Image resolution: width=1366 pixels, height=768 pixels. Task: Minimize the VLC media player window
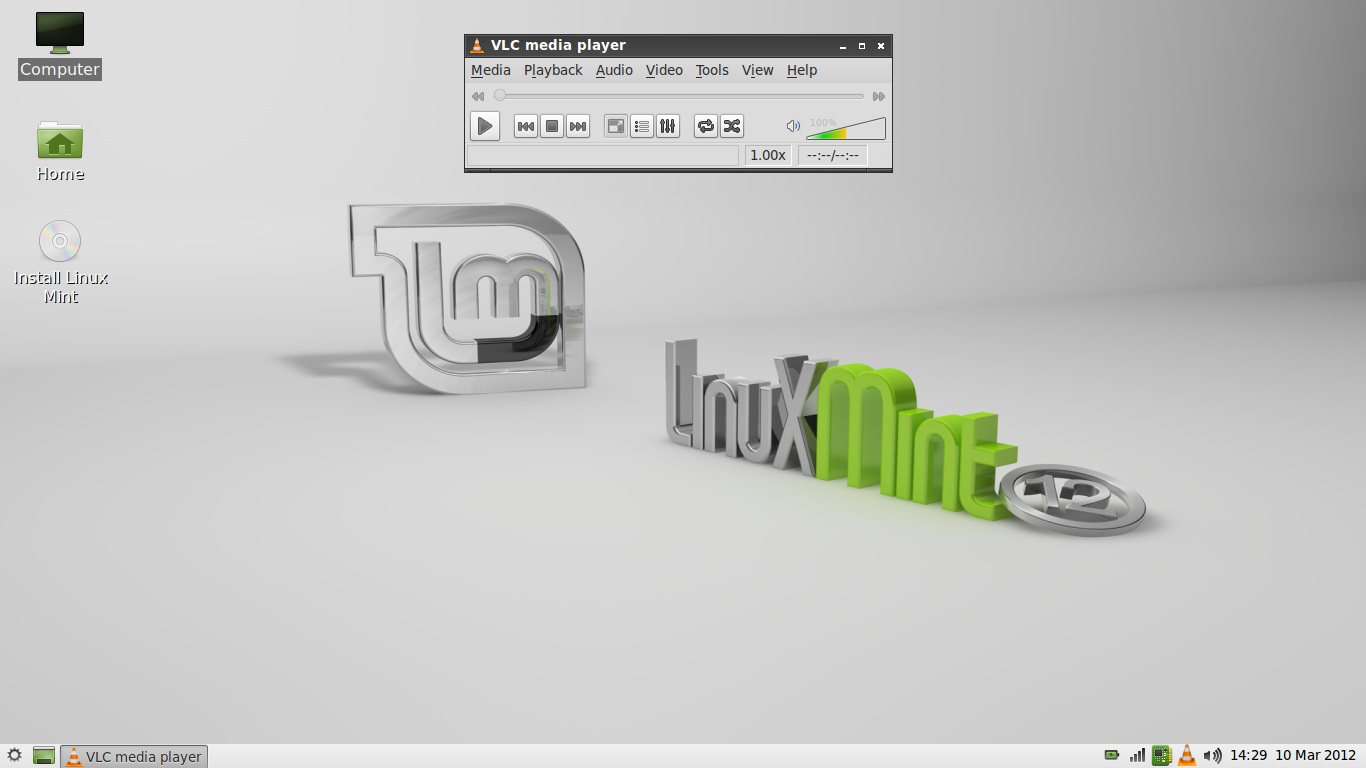click(x=843, y=46)
